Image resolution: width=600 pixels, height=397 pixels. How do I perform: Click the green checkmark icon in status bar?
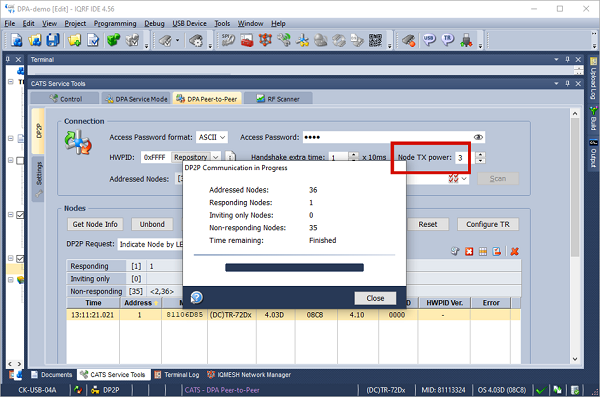pos(541,390)
